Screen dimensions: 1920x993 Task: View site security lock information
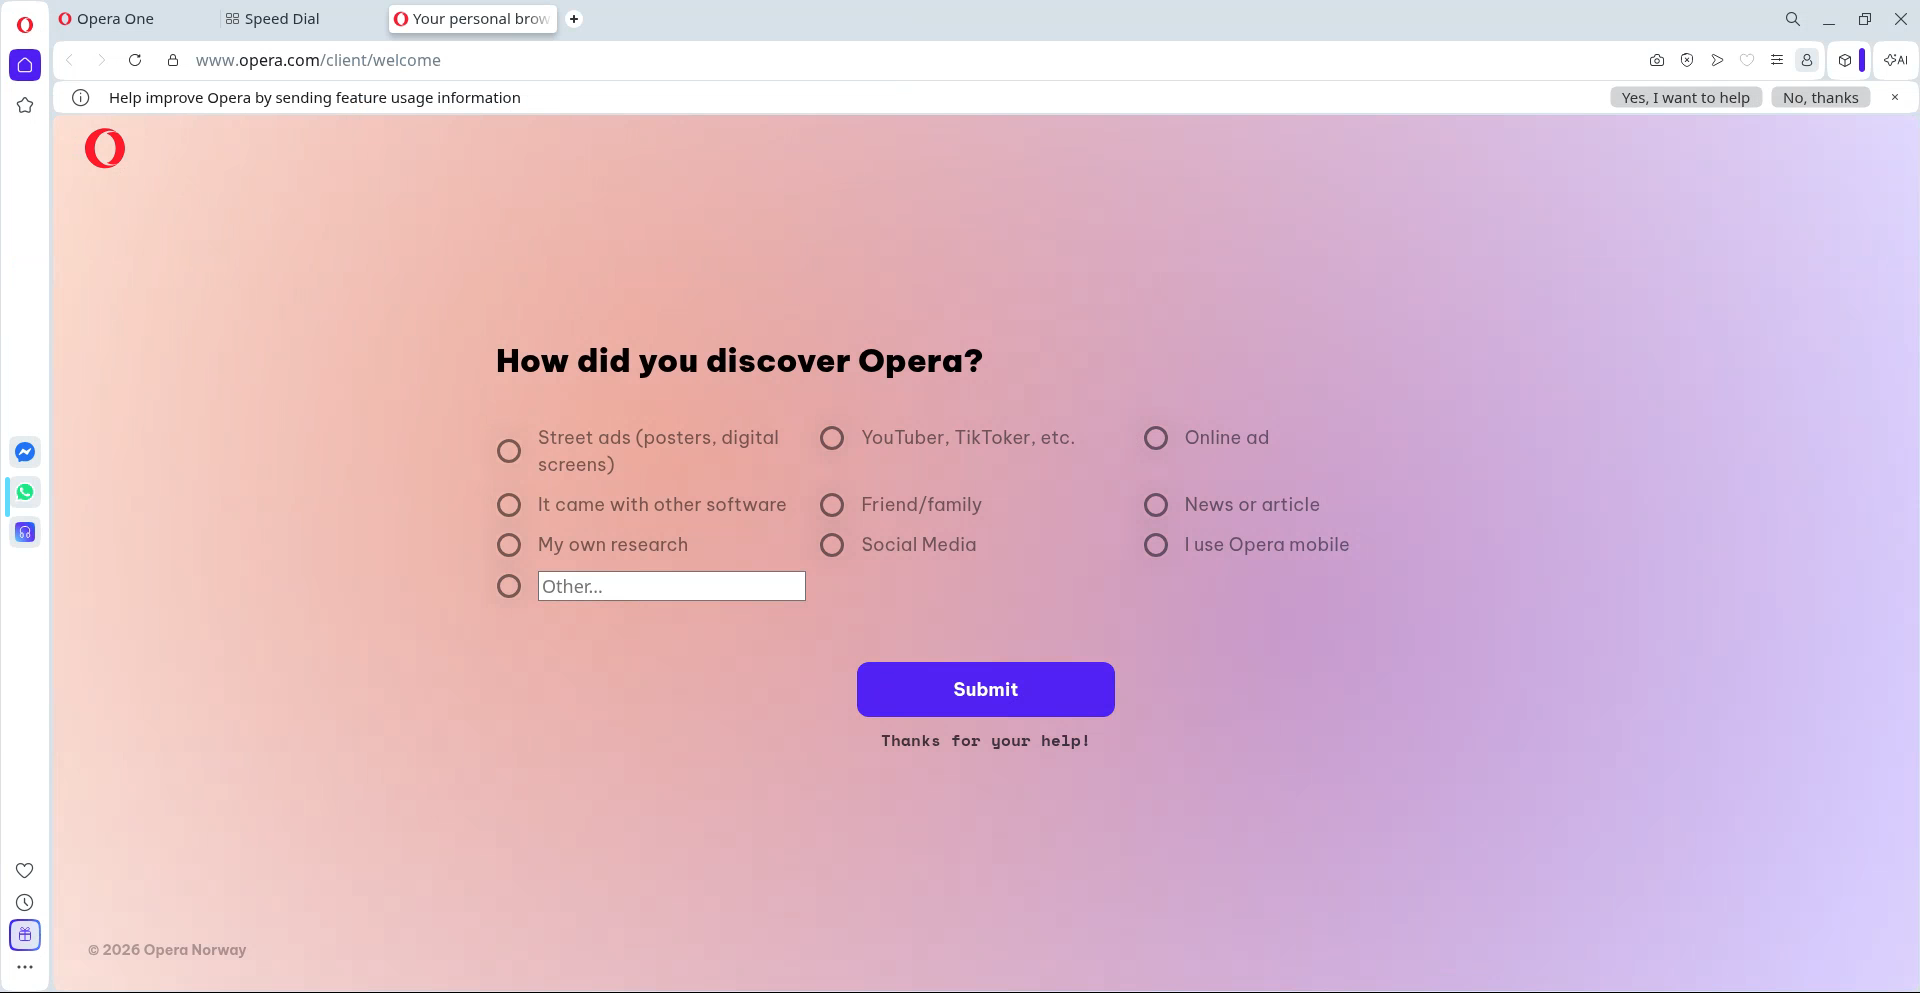pyautogui.click(x=173, y=60)
